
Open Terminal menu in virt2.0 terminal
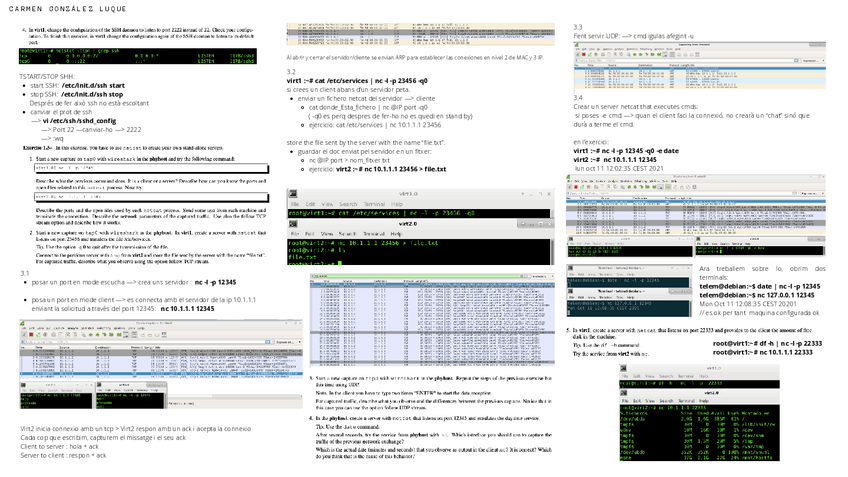click(x=374, y=234)
